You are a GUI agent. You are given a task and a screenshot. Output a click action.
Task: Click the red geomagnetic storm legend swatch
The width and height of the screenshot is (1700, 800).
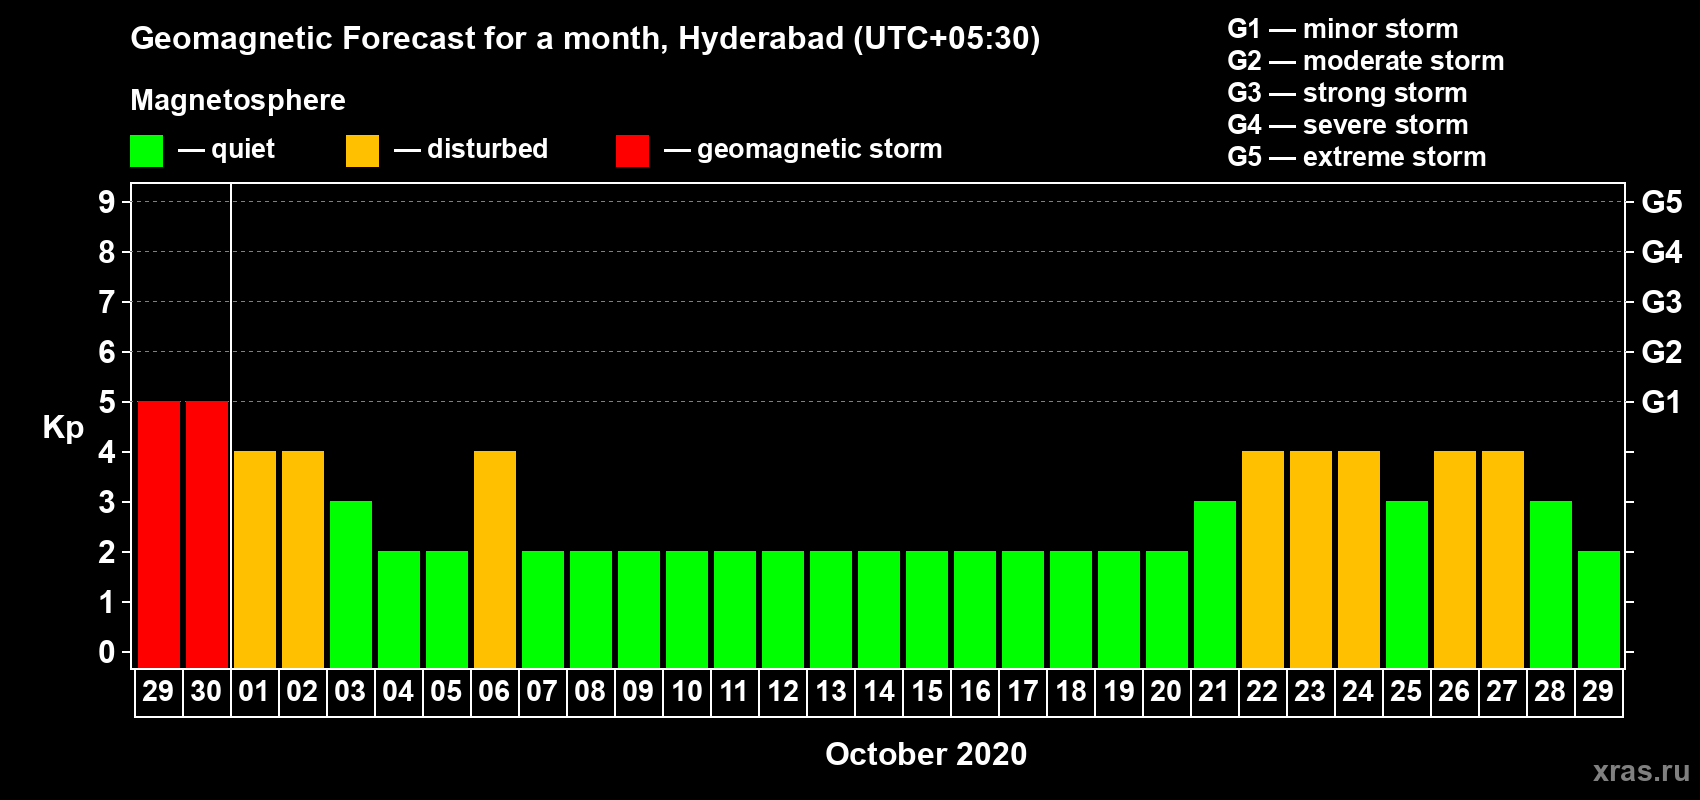(x=632, y=151)
